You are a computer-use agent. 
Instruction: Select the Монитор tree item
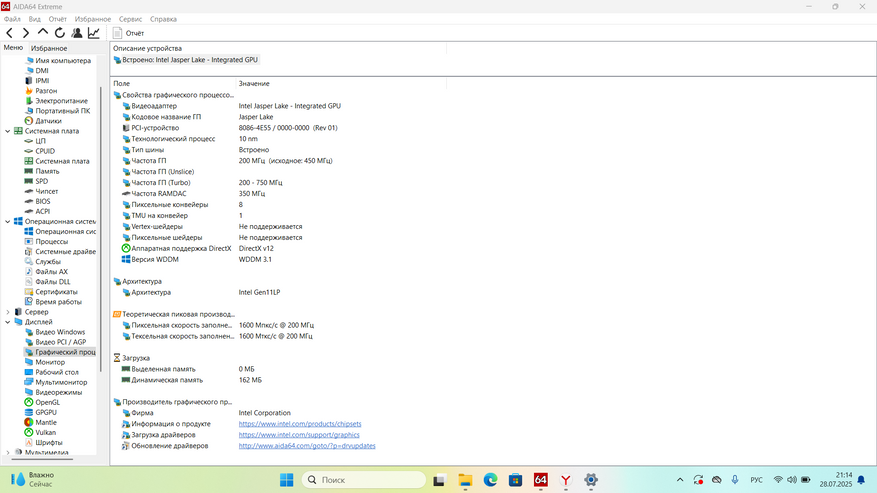tap(45, 363)
